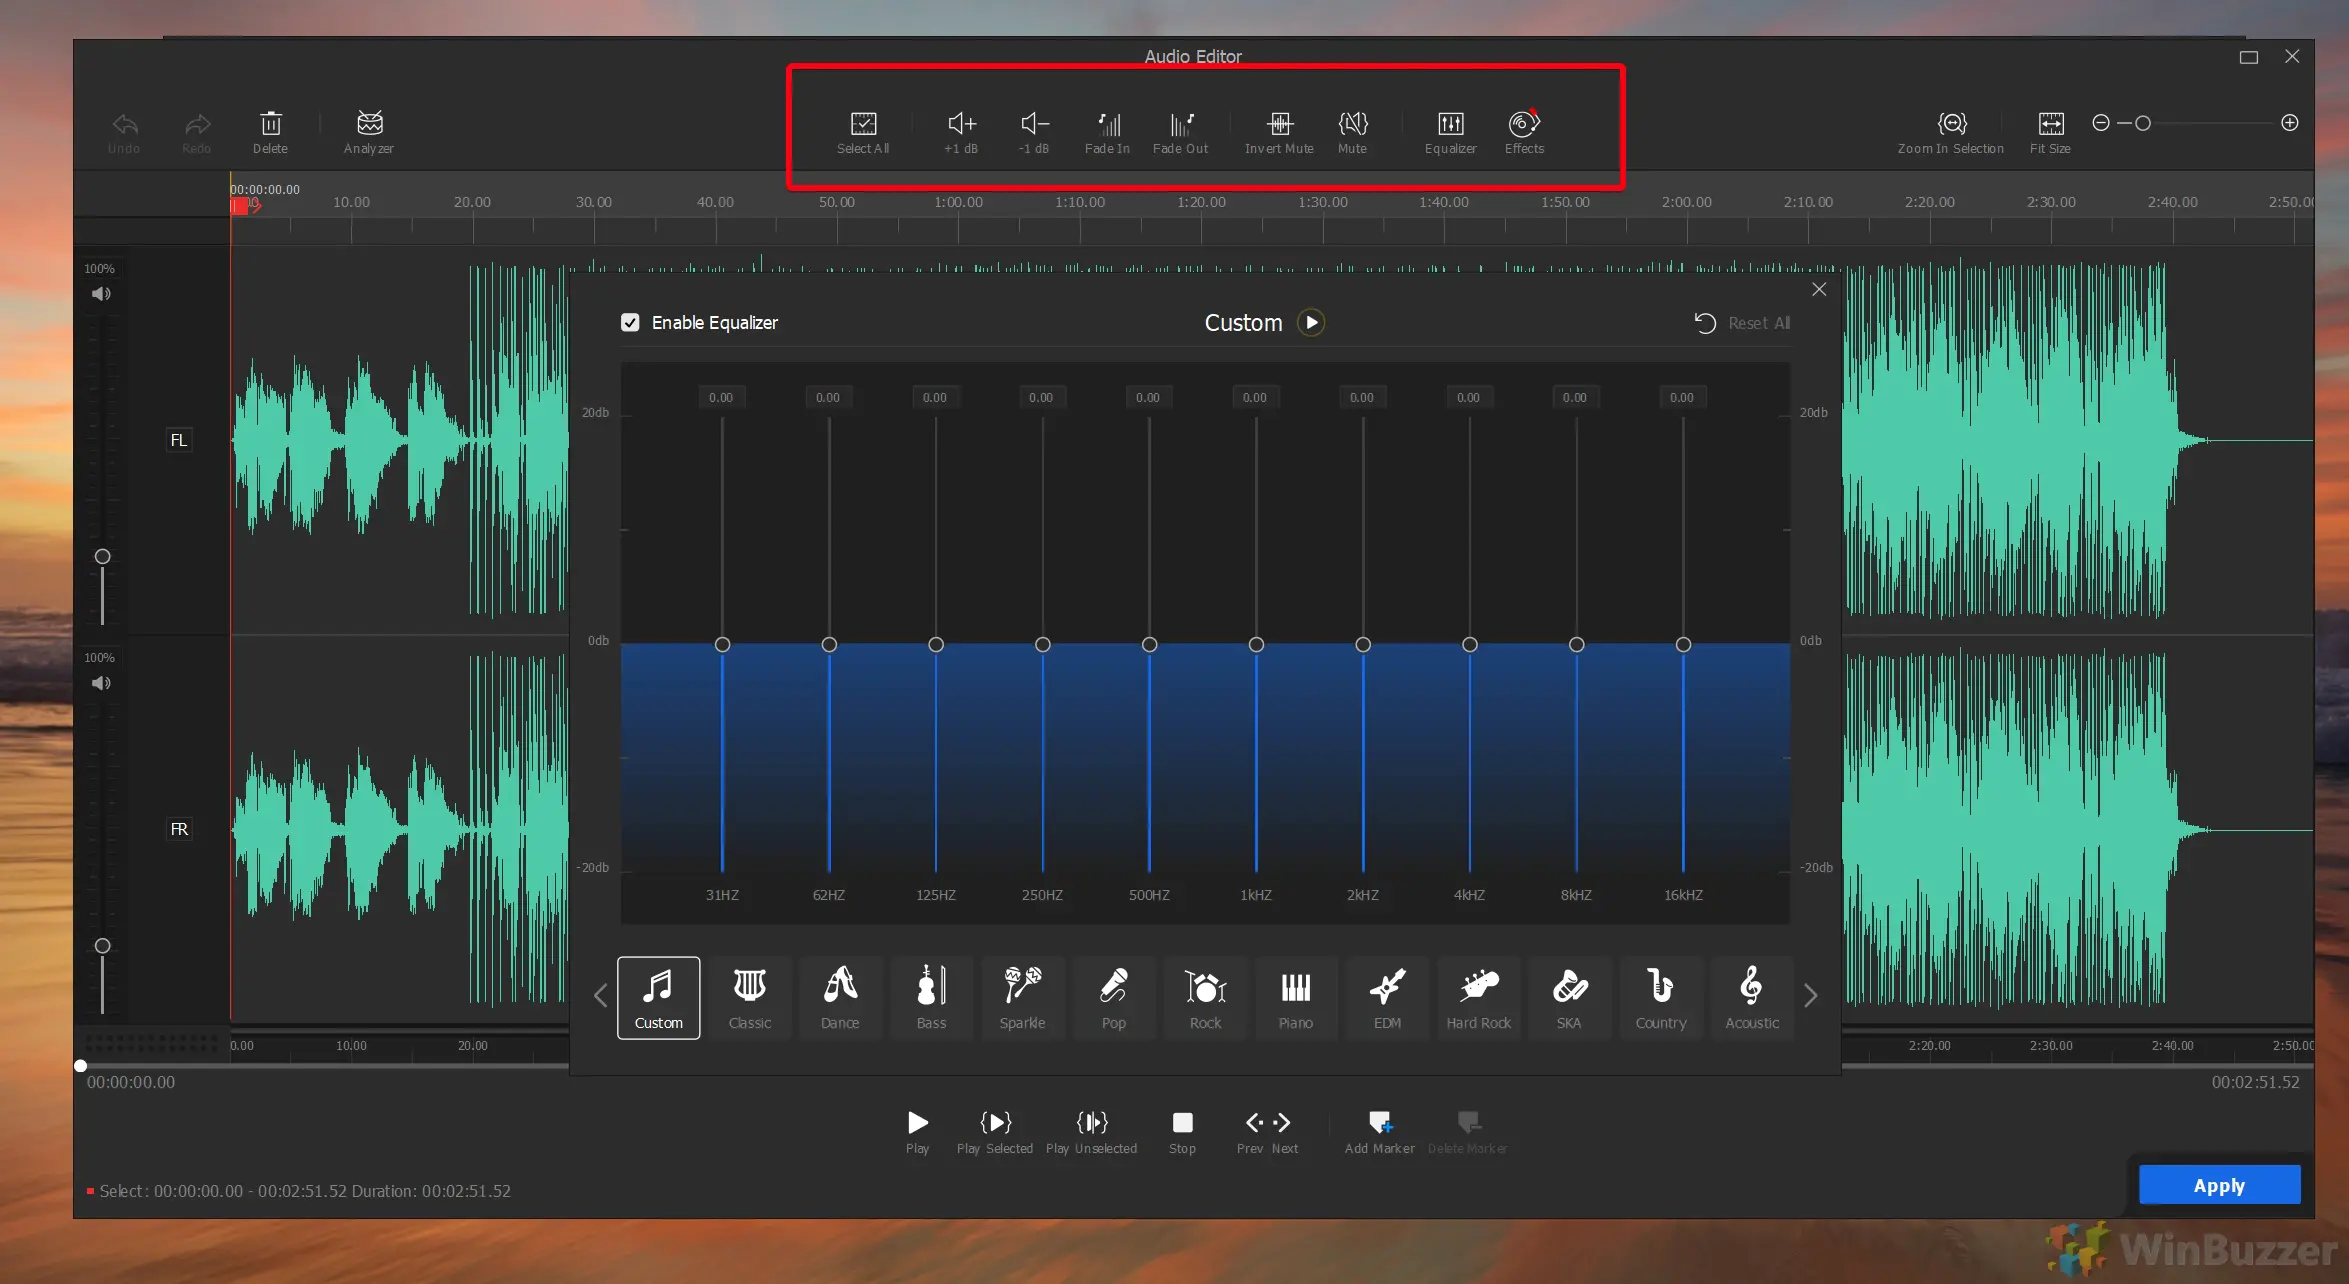
Task: Click the 31HZ equalizer slider handle
Action: tap(723, 644)
